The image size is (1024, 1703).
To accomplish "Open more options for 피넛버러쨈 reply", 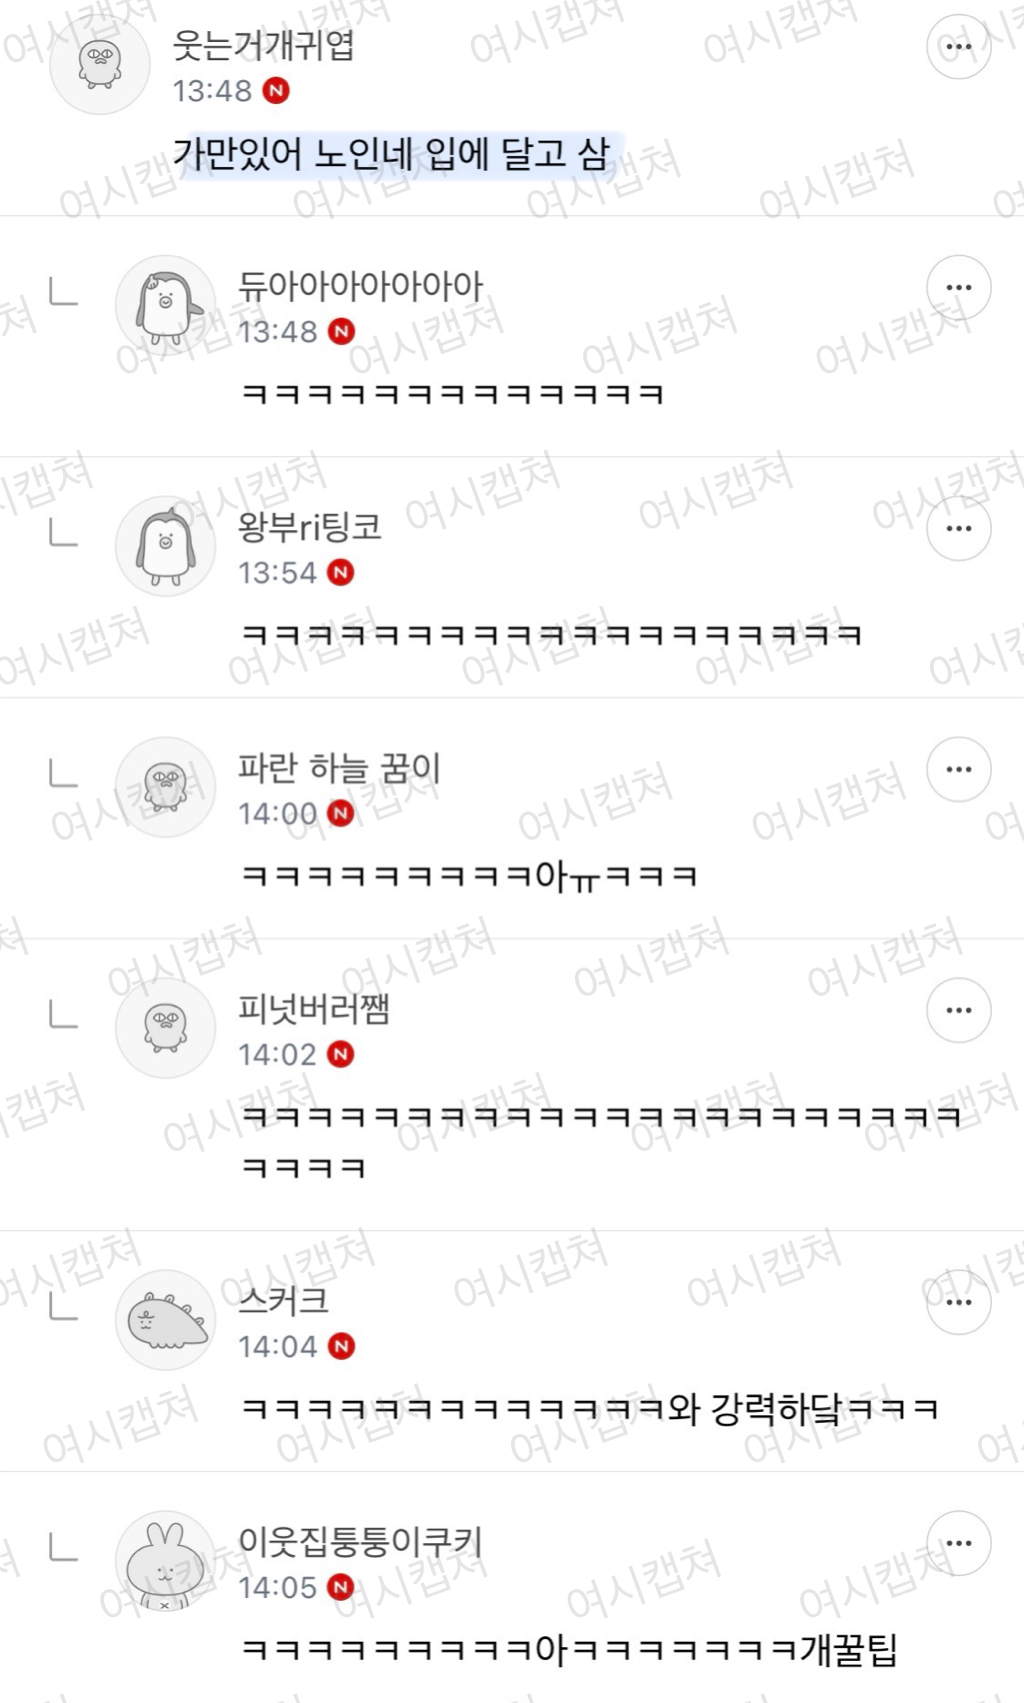I will 958,1010.
